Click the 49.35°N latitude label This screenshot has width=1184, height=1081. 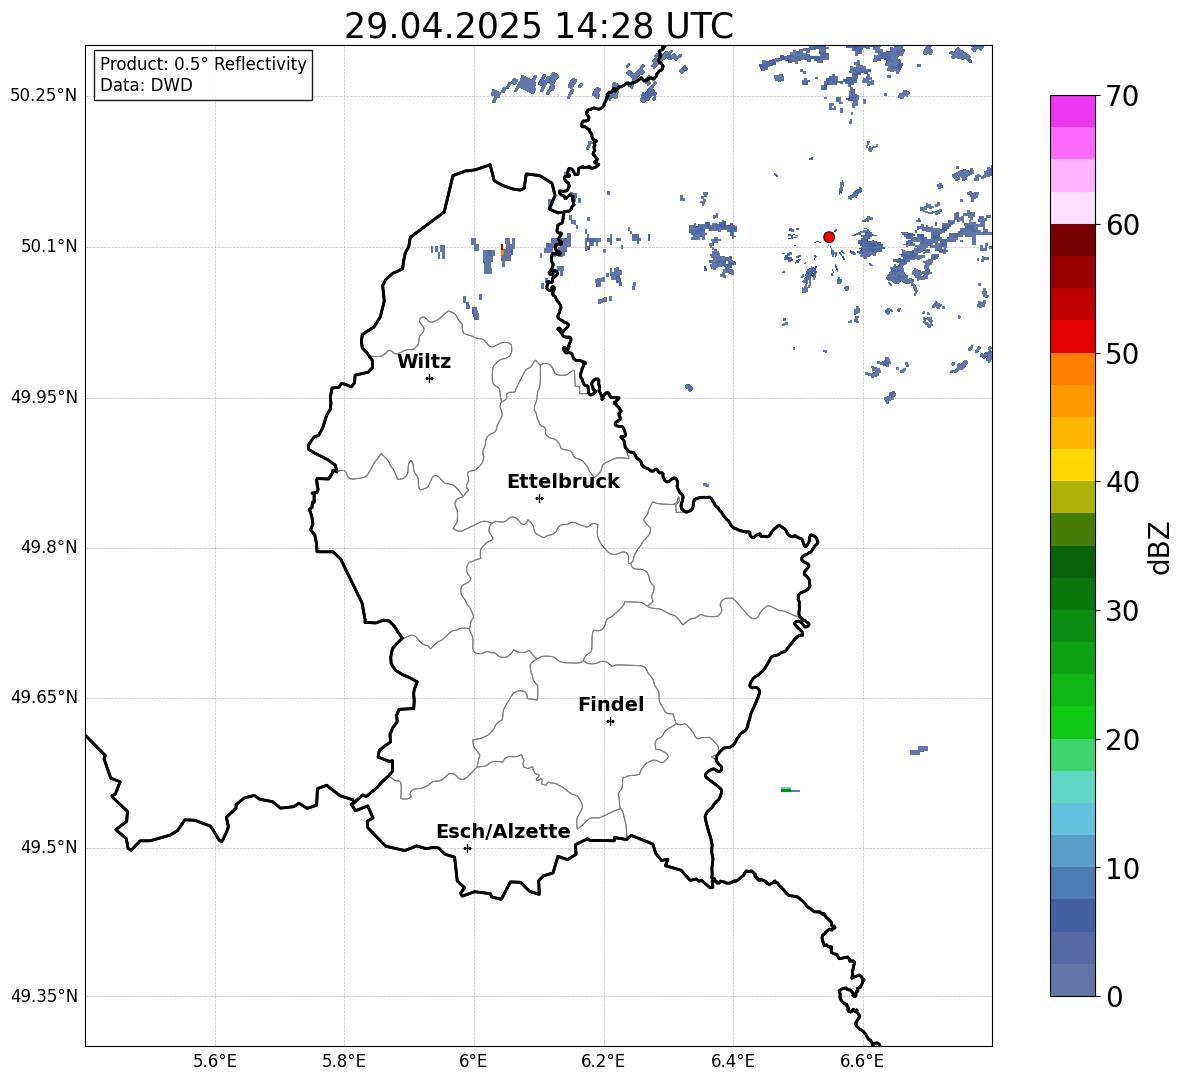44,996
